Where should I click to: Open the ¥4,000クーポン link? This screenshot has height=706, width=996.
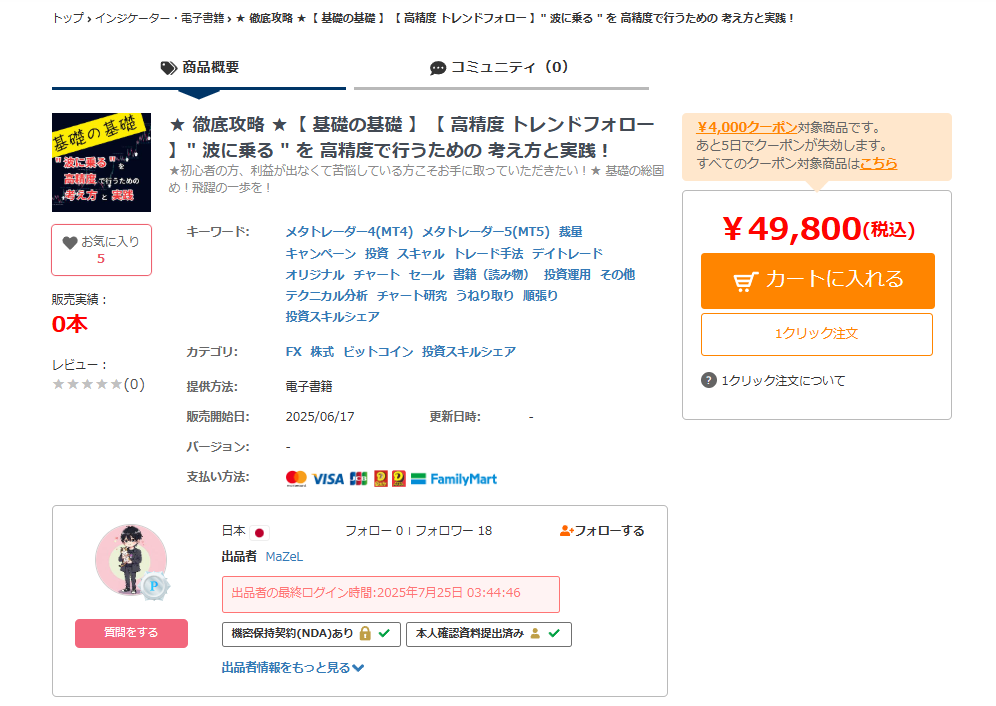pyautogui.click(x=747, y=127)
